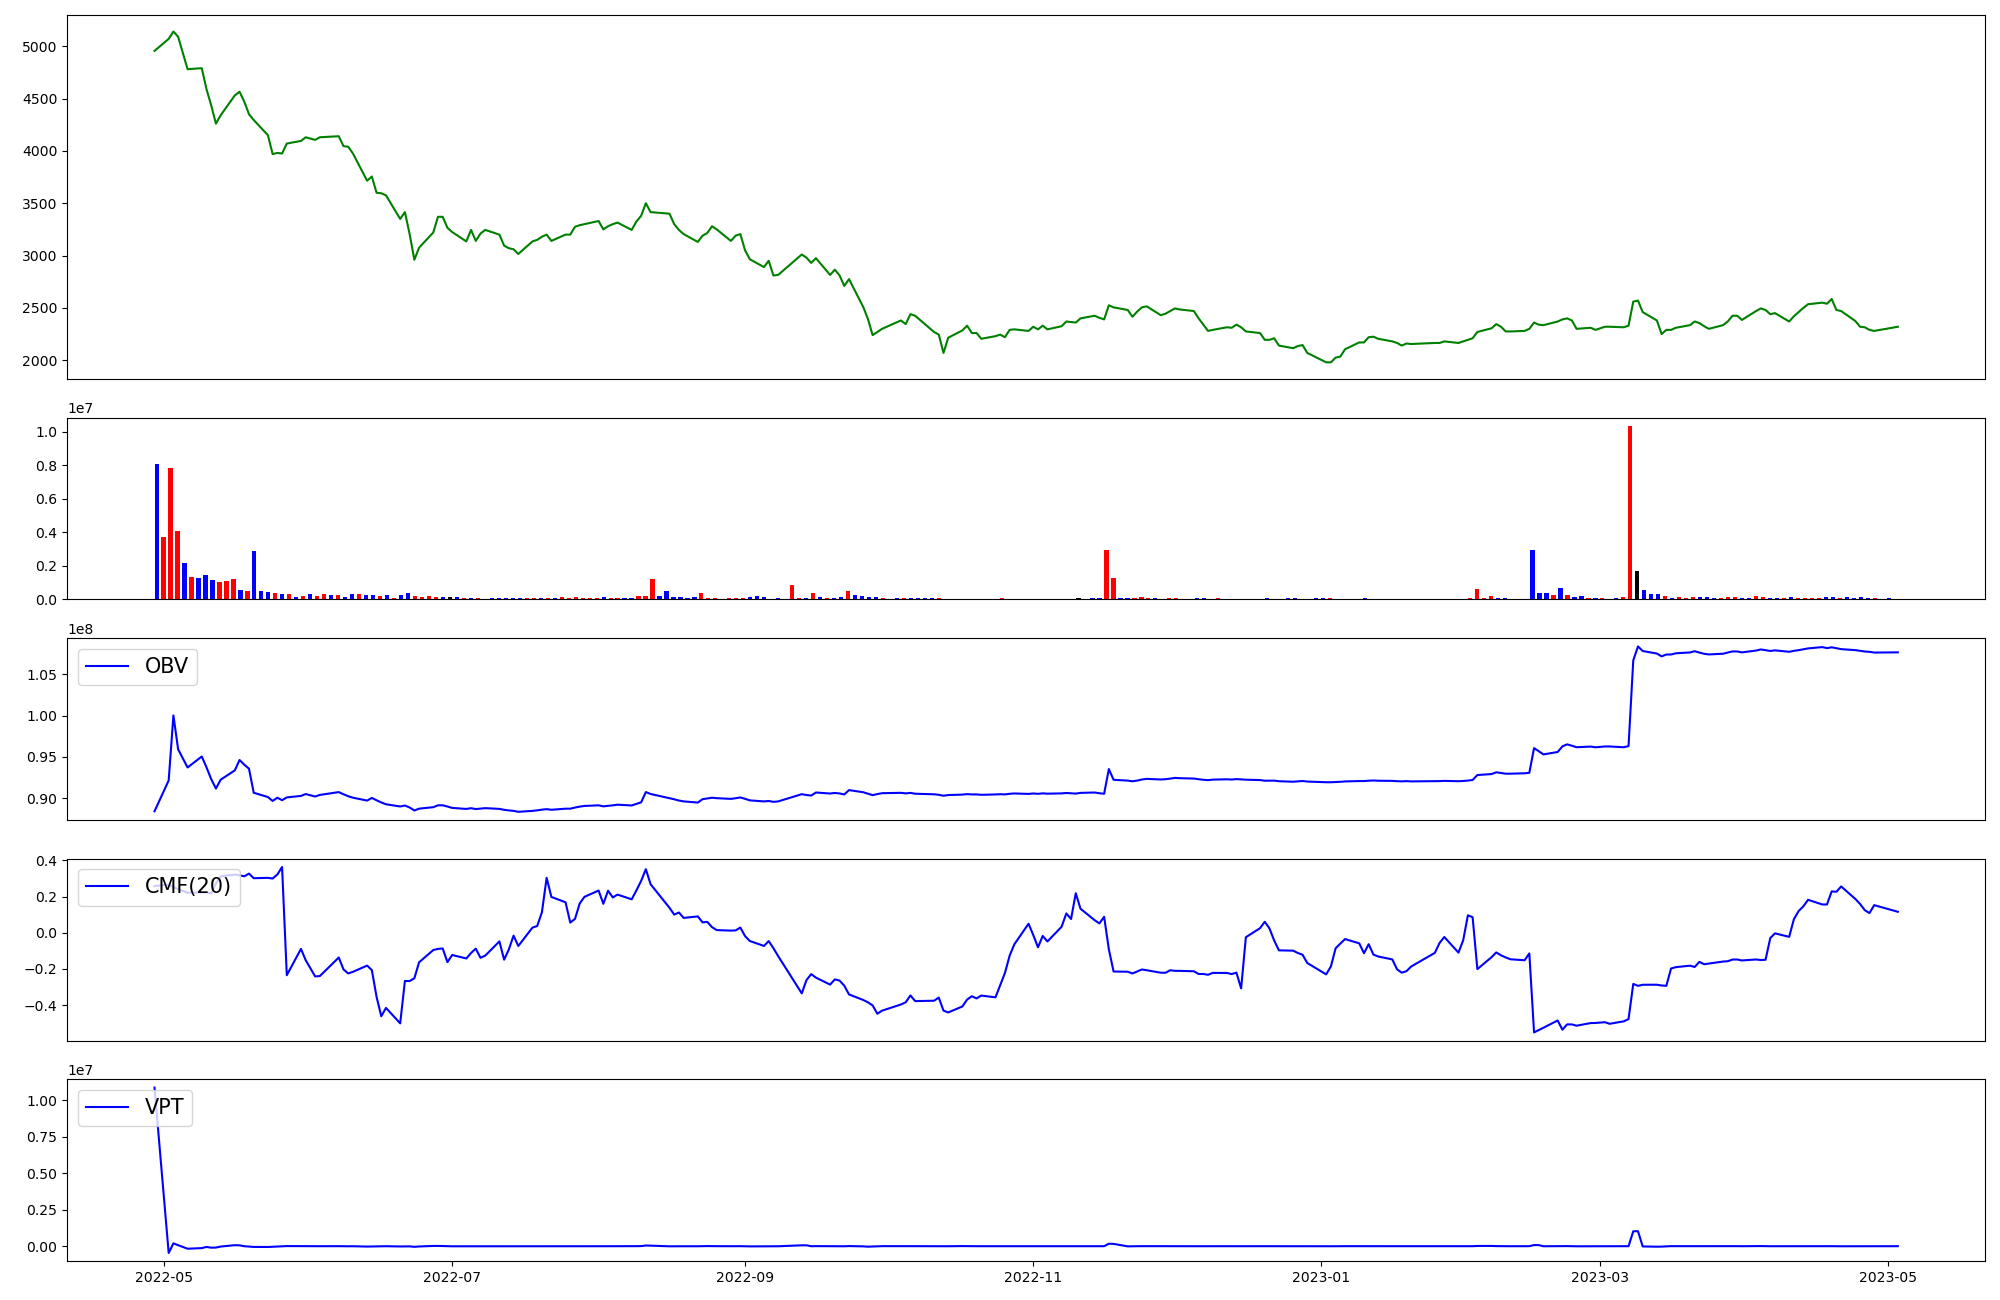
Task: Click the 1.05 tick on OBV axis
Action: click(x=41, y=675)
